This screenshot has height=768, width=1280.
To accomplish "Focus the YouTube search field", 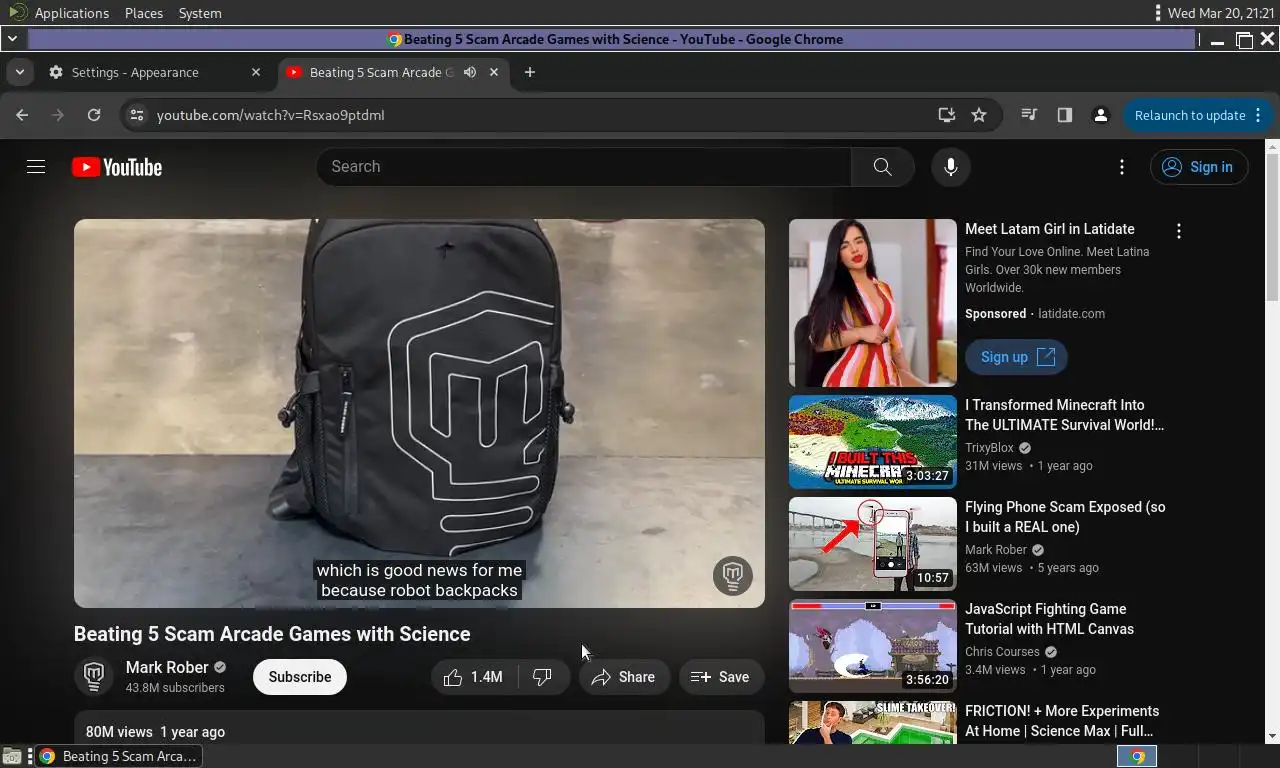I will pos(584,167).
